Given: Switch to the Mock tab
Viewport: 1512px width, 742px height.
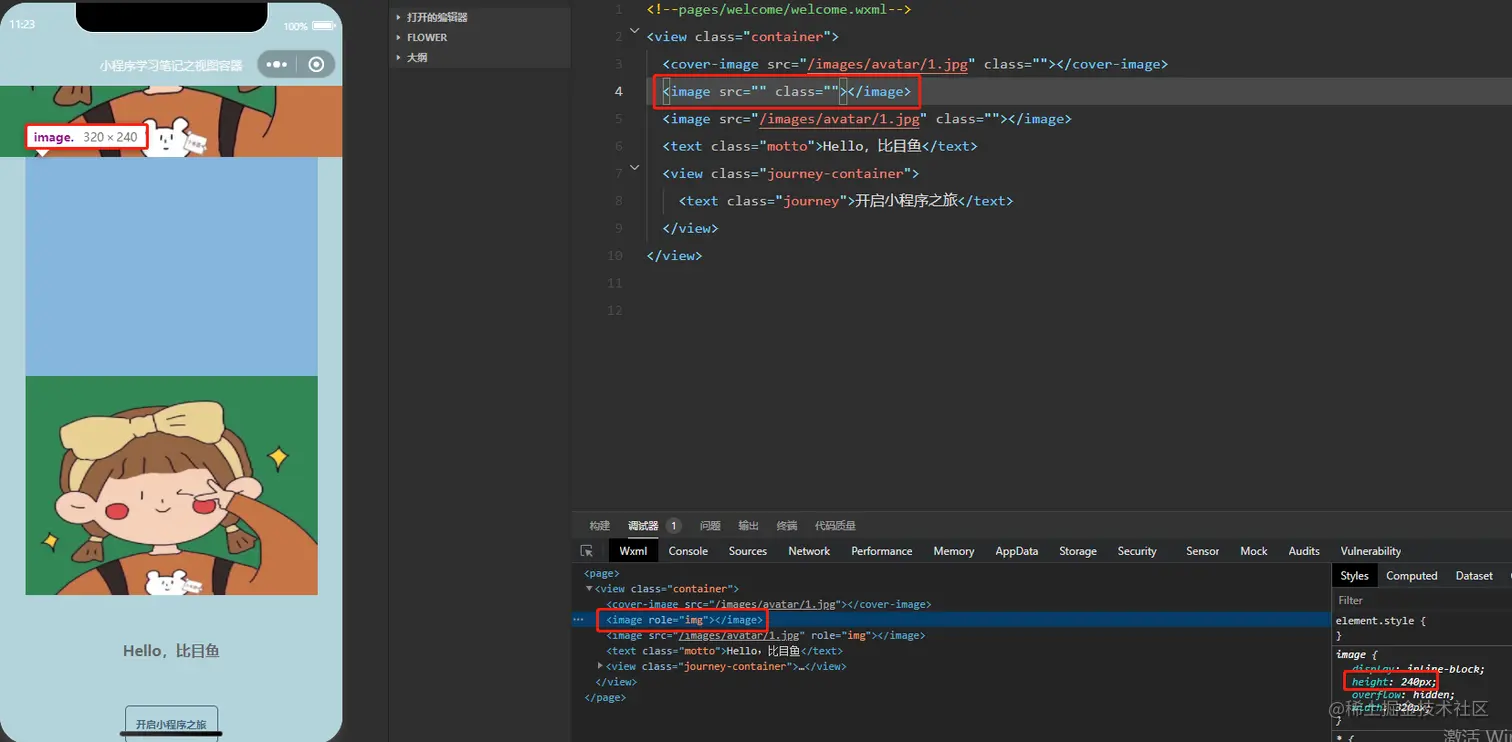Looking at the screenshot, I should point(1254,551).
